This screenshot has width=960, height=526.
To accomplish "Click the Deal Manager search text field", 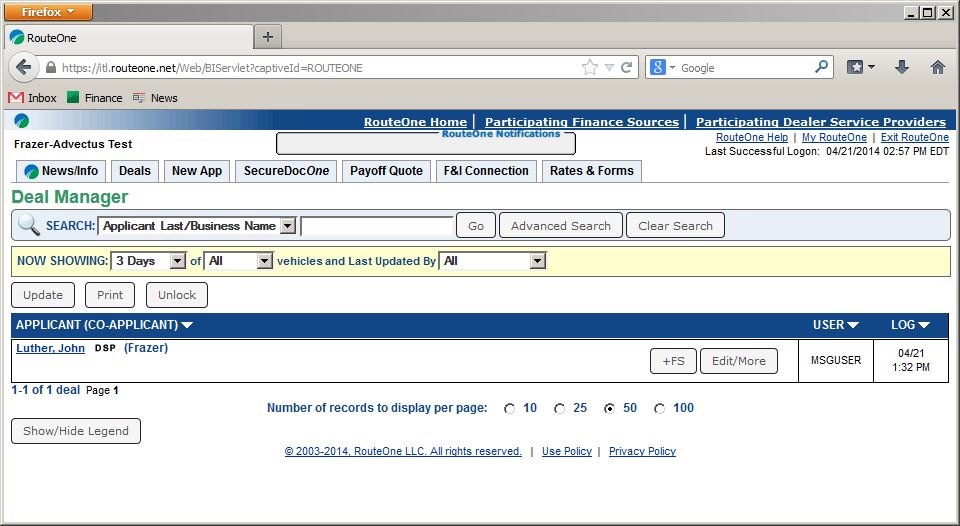I will (377, 225).
